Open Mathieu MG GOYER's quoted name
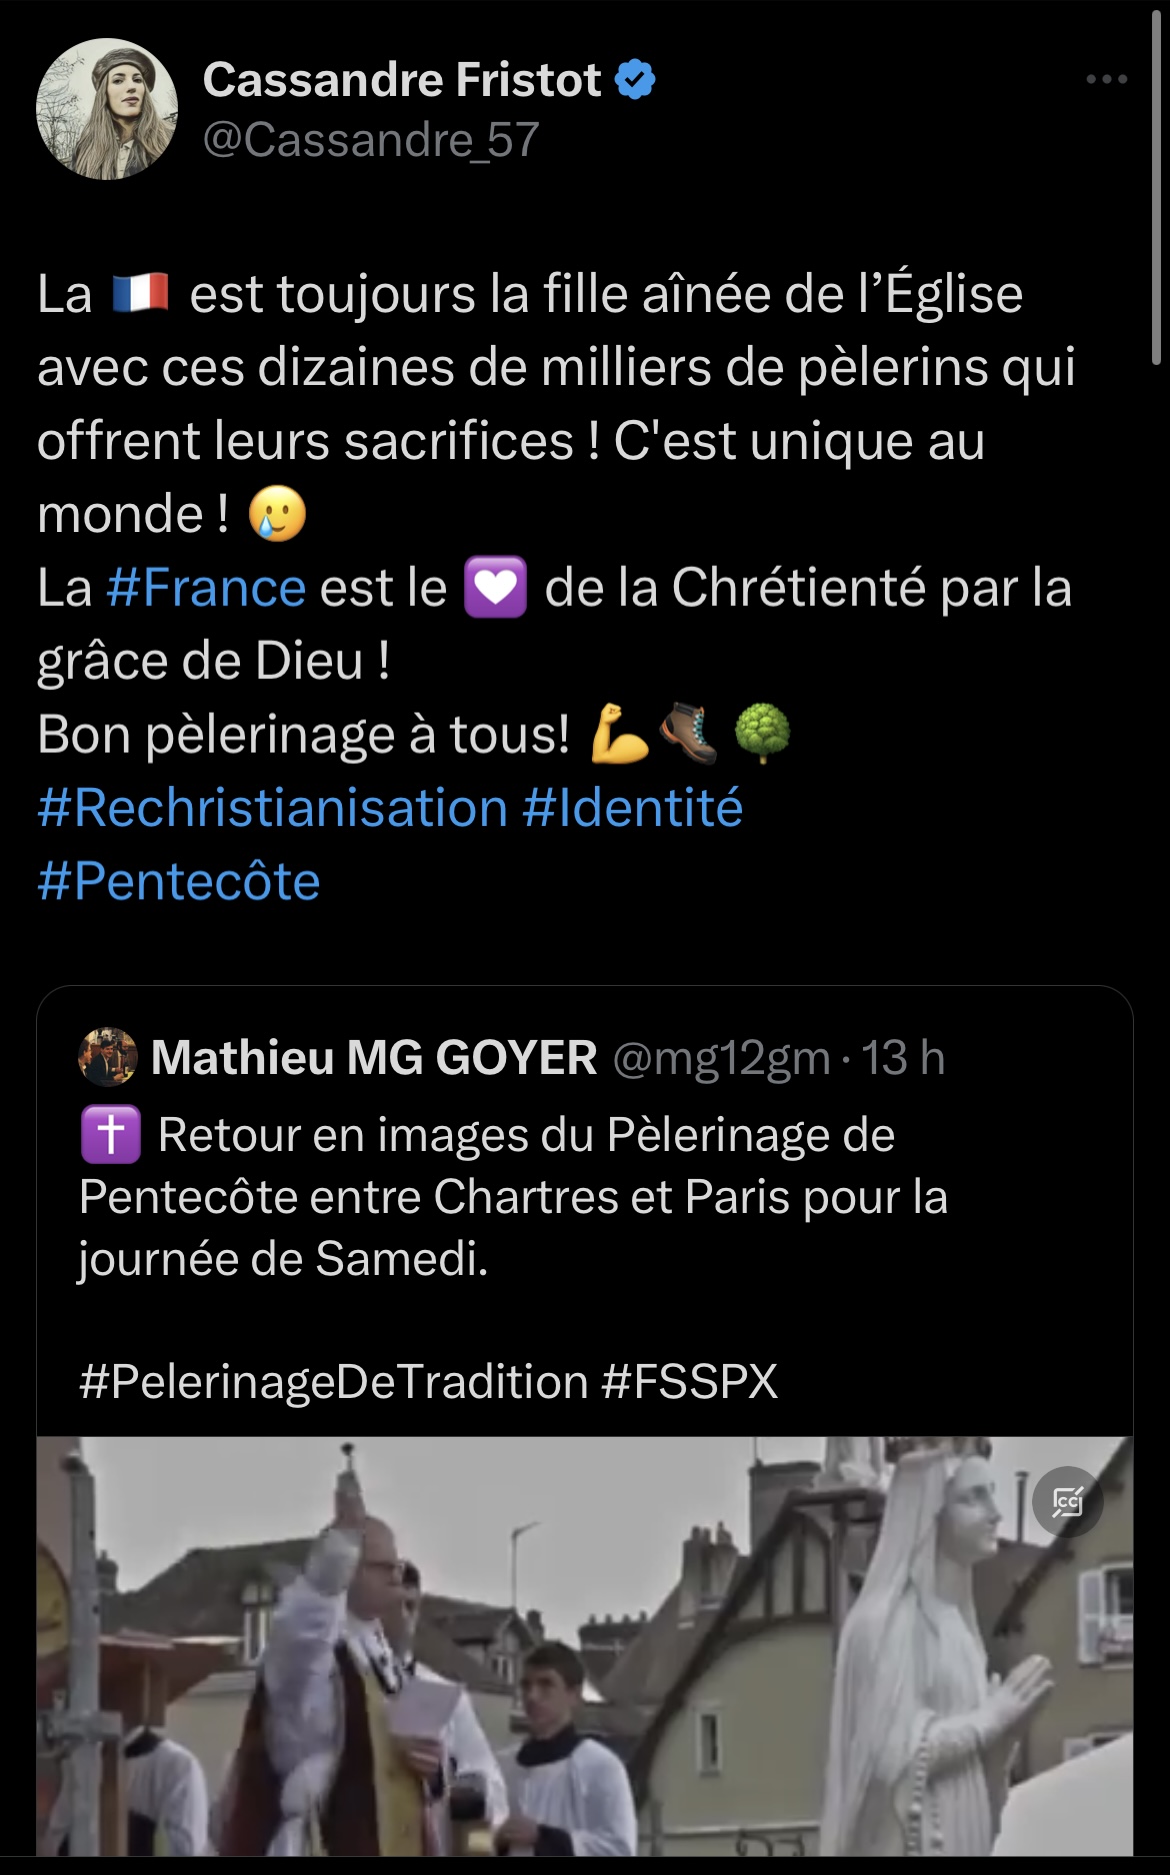The height and width of the screenshot is (1875, 1170). 374,1058
